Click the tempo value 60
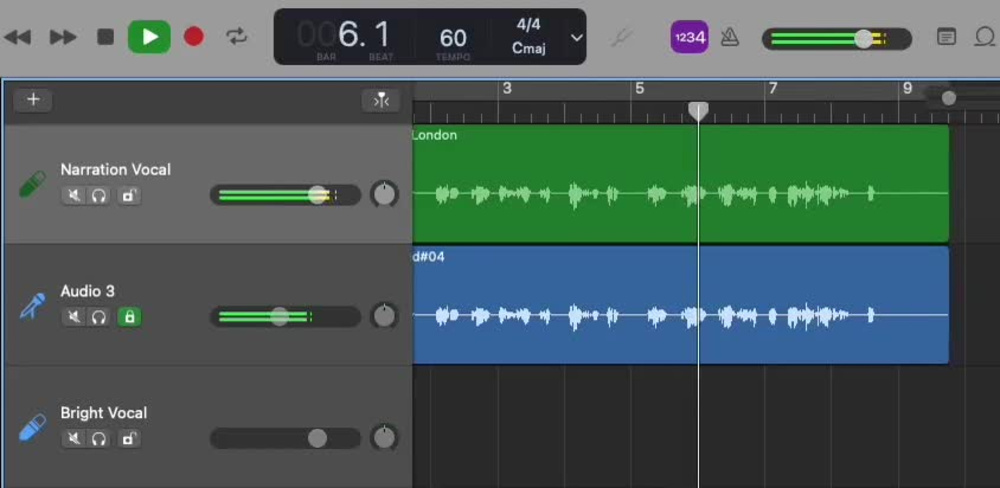Viewport: 1000px width, 488px height. click(x=453, y=38)
